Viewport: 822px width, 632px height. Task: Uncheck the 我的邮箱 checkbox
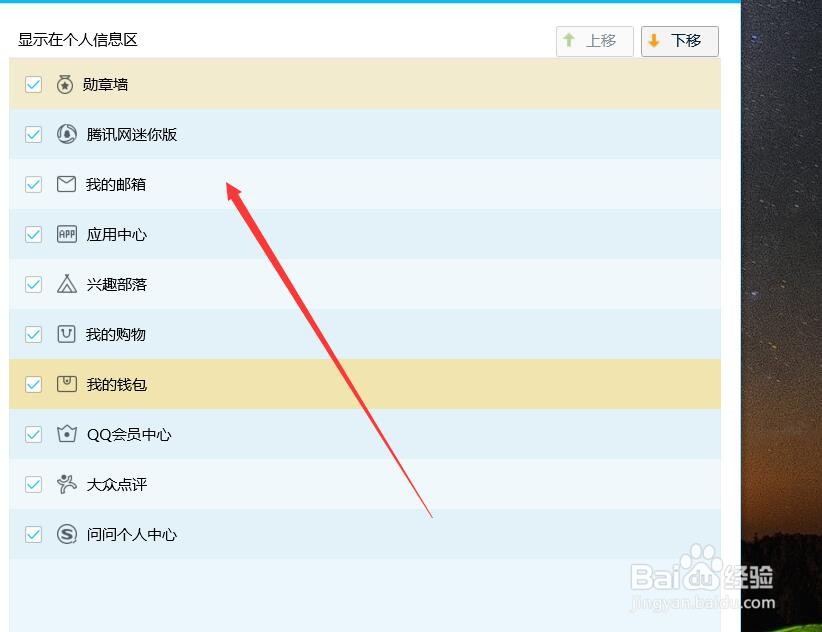34,184
